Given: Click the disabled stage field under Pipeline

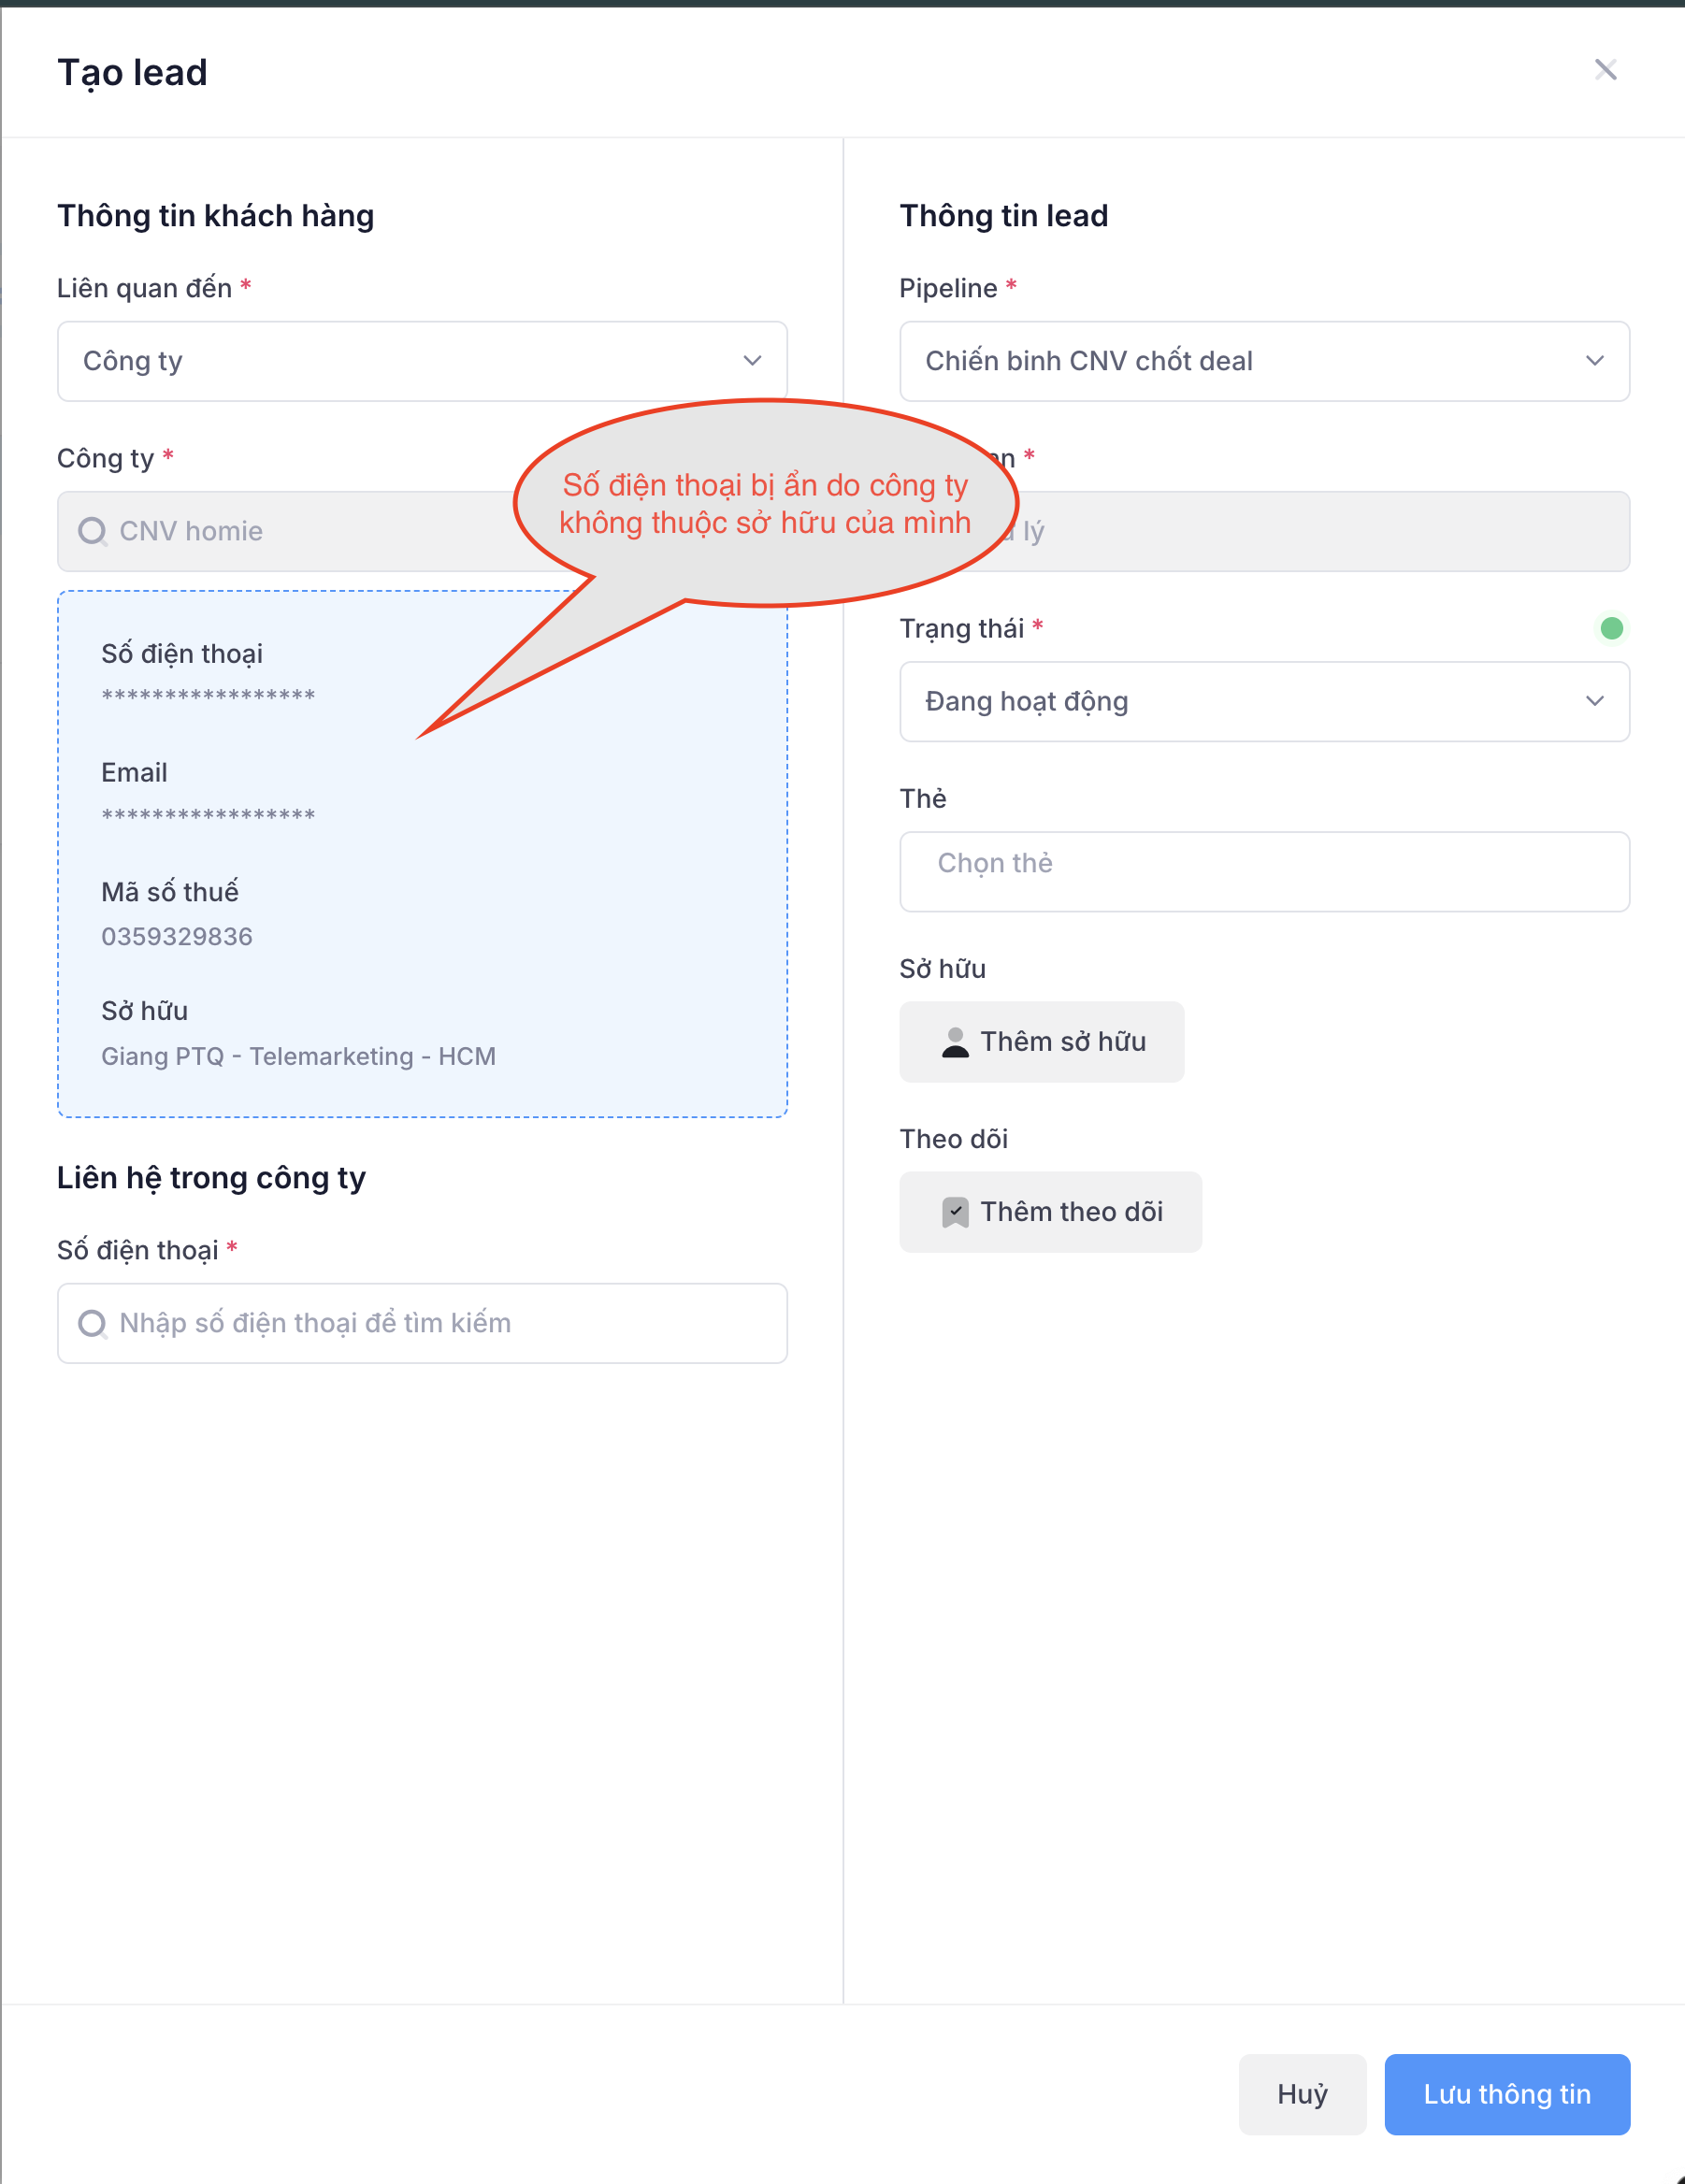Looking at the screenshot, I should [1320, 531].
